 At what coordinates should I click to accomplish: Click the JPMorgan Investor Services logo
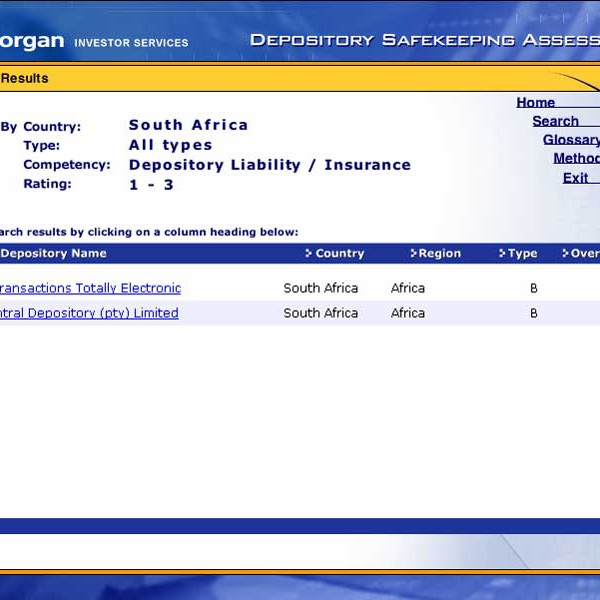pyautogui.click(x=94, y=42)
